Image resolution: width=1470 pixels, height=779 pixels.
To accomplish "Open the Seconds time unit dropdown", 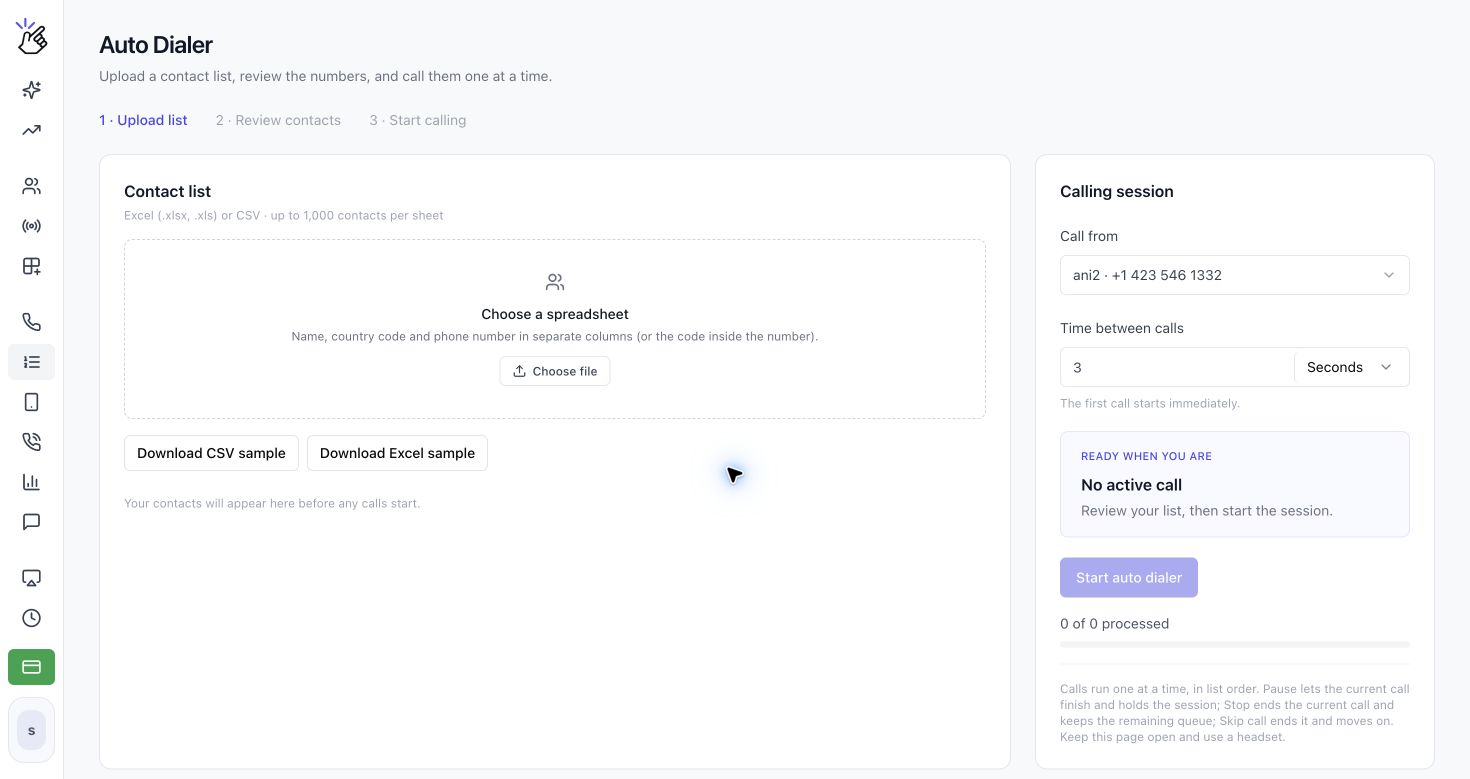I will (1351, 367).
